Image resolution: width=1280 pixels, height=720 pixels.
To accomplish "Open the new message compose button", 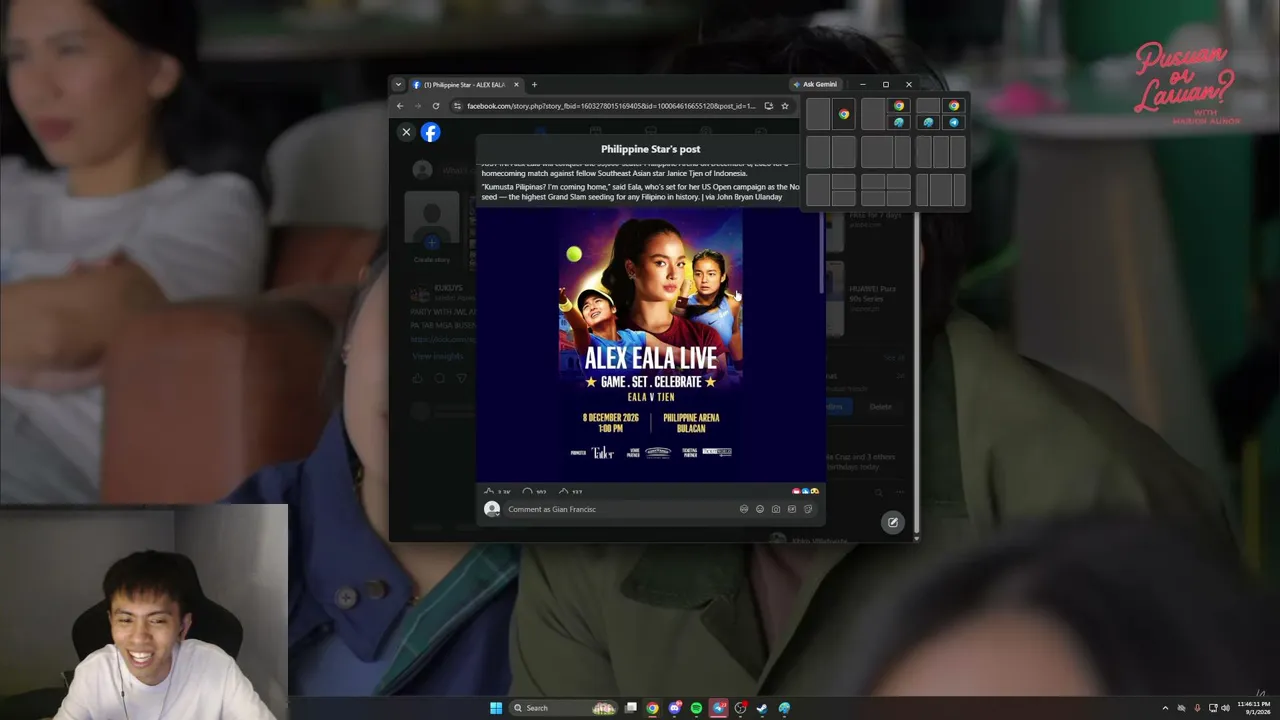I will point(893,522).
